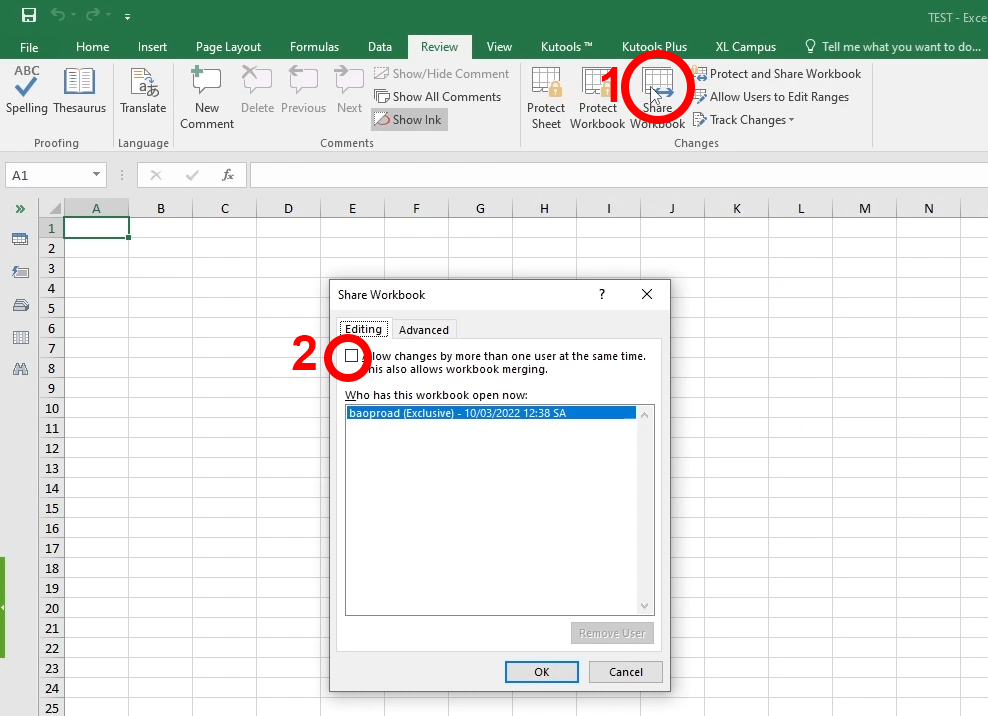Insert a New Comment

(206, 95)
